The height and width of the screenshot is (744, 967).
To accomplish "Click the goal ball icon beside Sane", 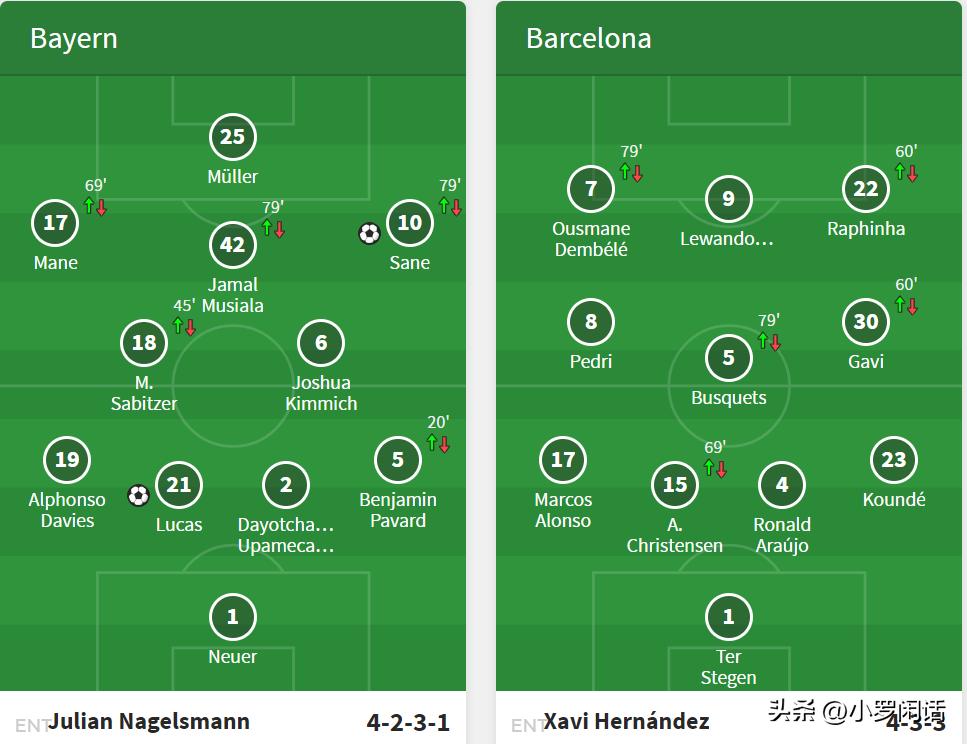I will pyautogui.click(x=369, y=234).
